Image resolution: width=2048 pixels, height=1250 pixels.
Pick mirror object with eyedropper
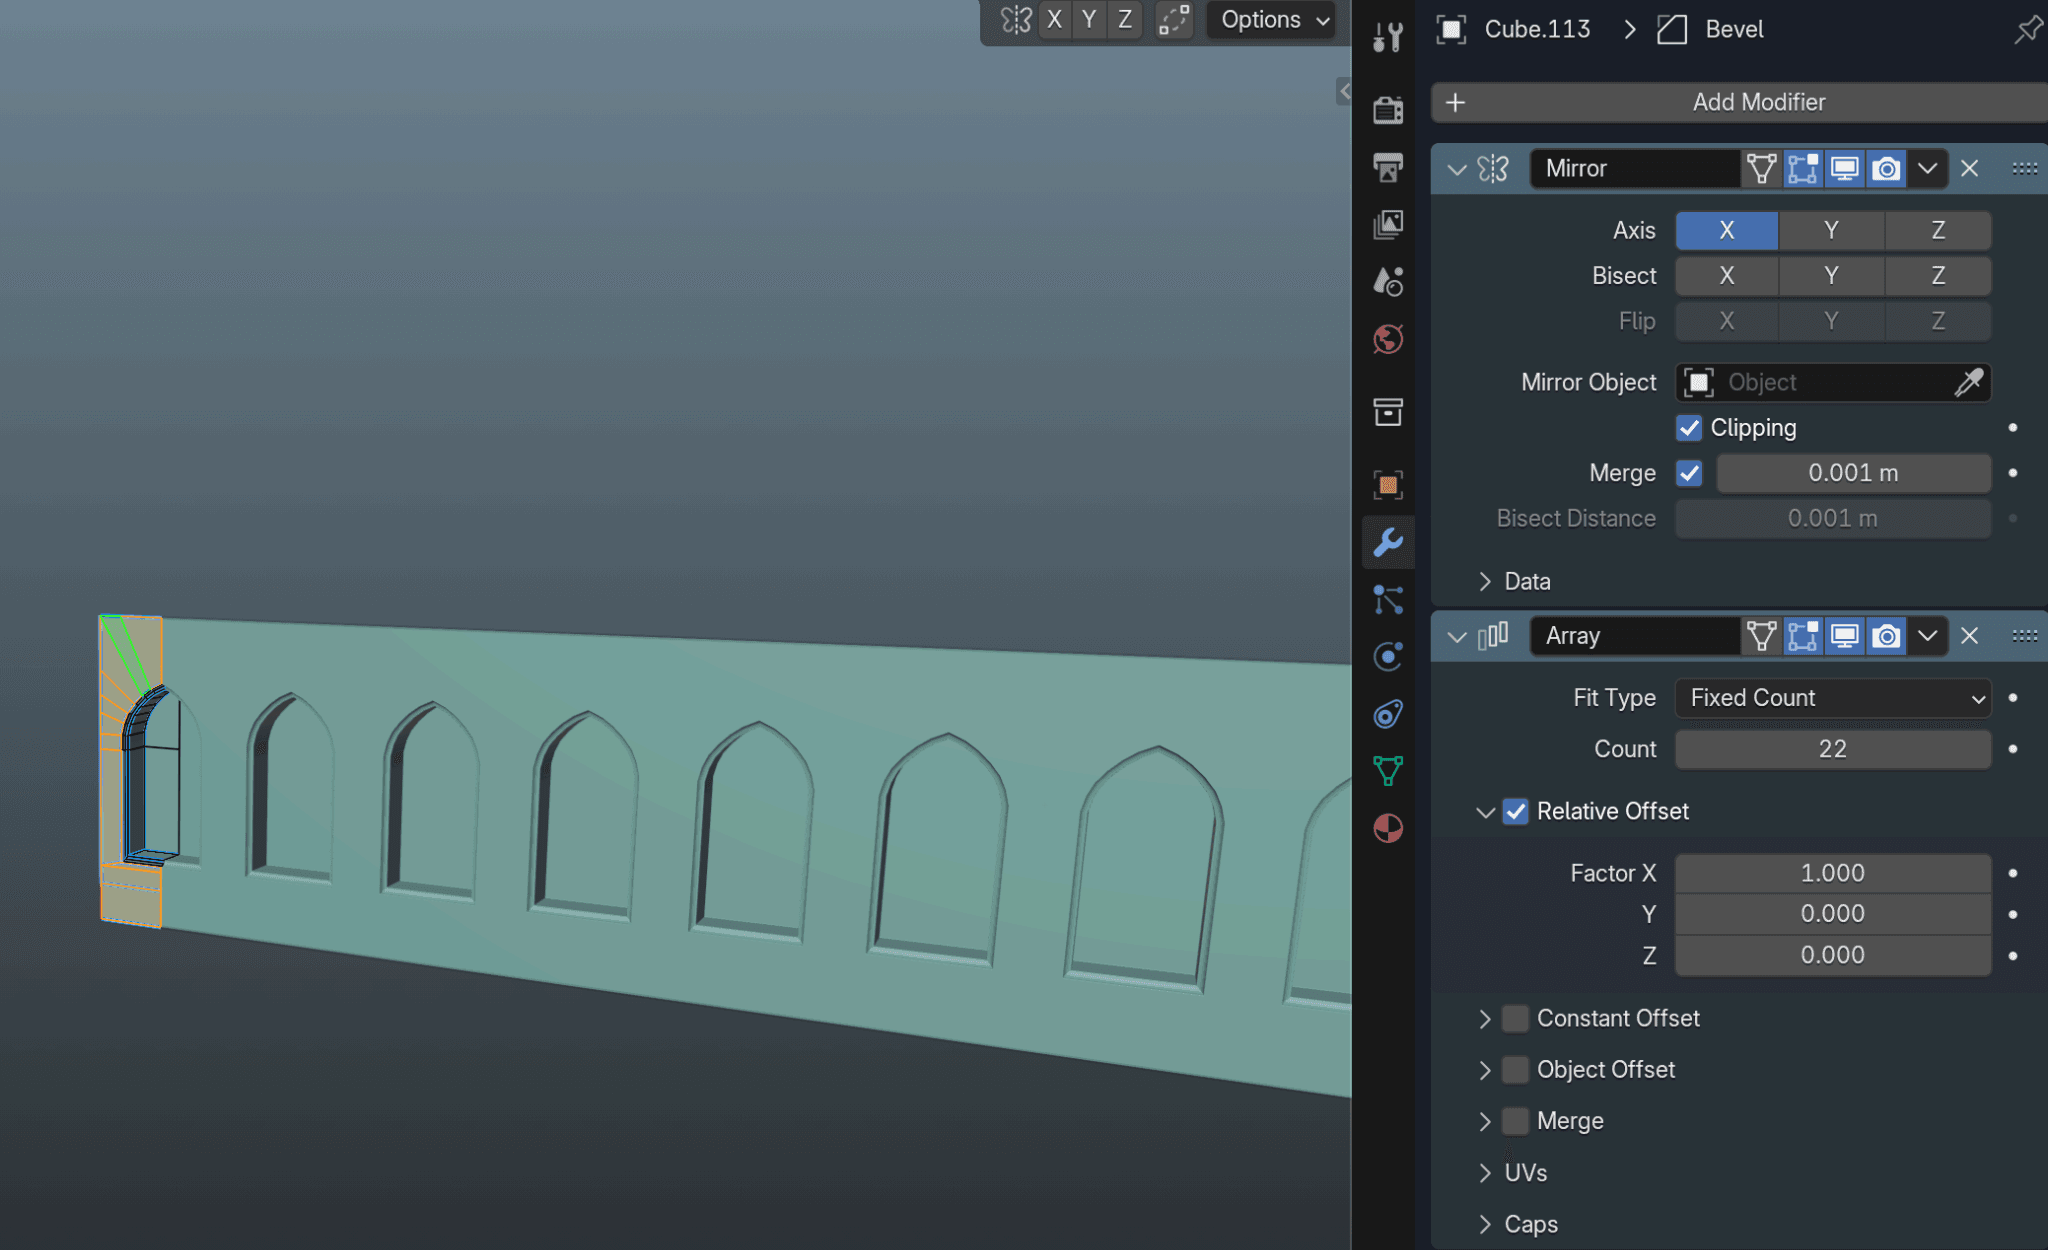pyautogui.click(x=1969, y=382)
